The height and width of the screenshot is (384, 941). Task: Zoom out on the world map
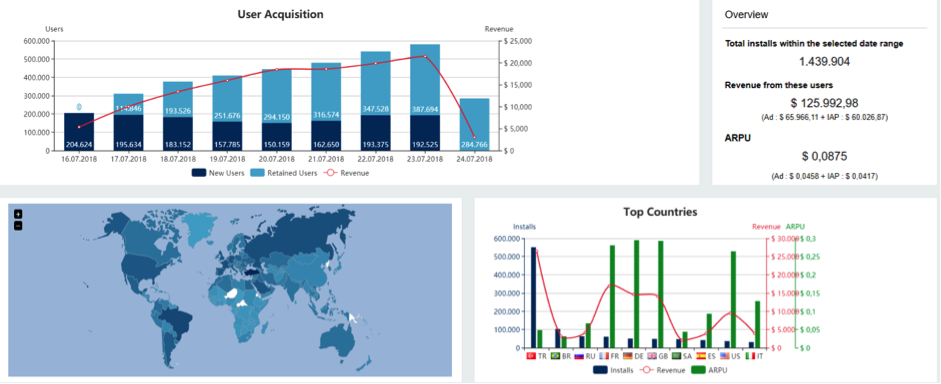(18, 226)
